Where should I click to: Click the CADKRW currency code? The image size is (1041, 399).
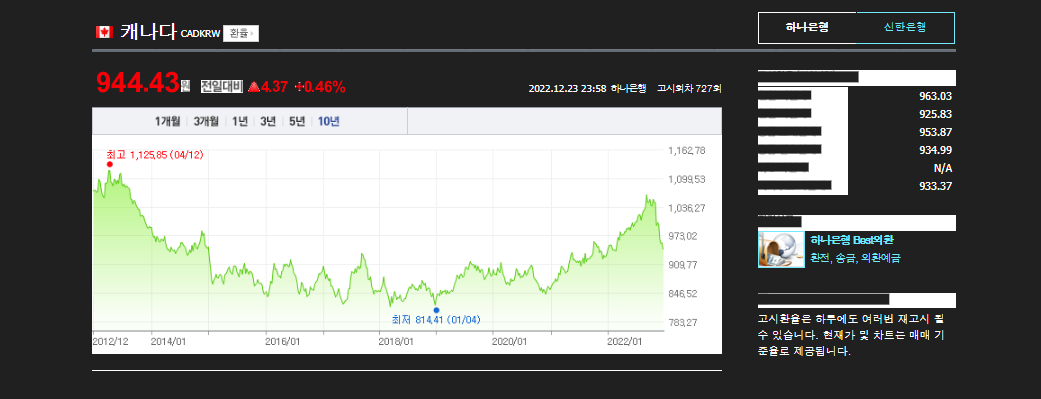click(200, 34)
